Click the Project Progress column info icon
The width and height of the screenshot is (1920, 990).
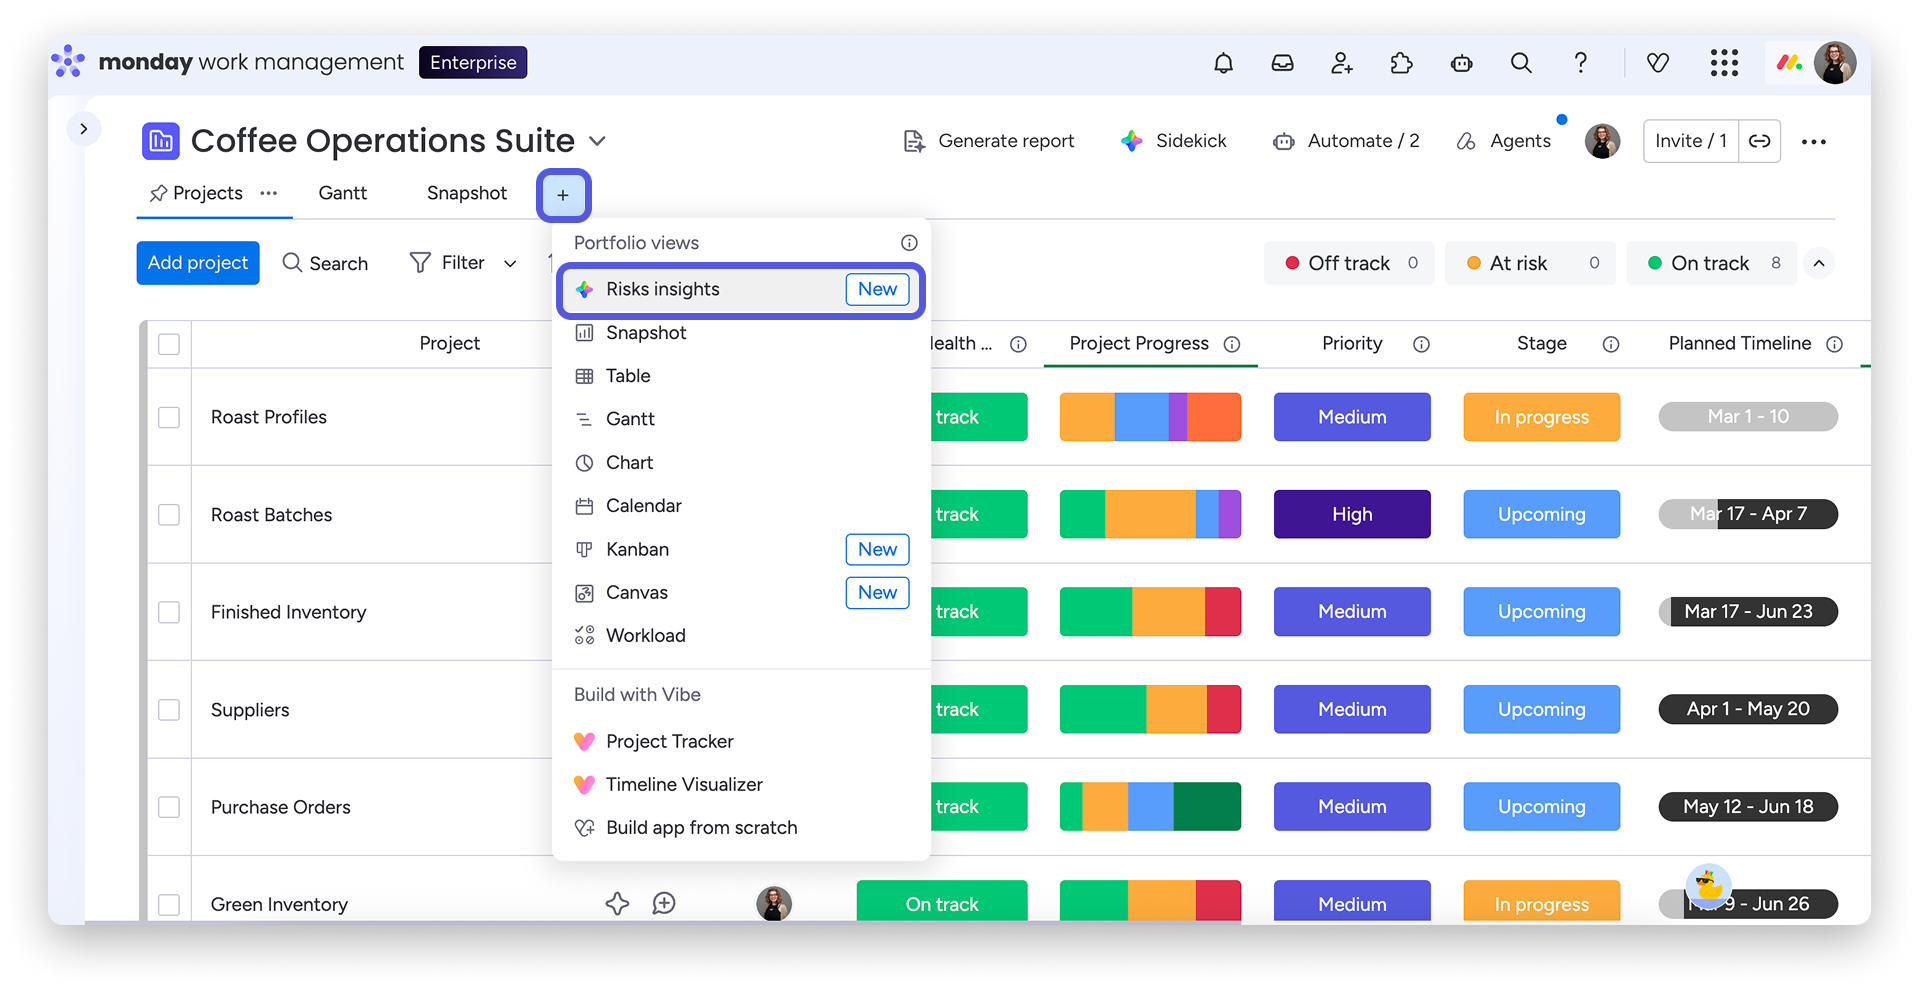(x=1232, y=344)
